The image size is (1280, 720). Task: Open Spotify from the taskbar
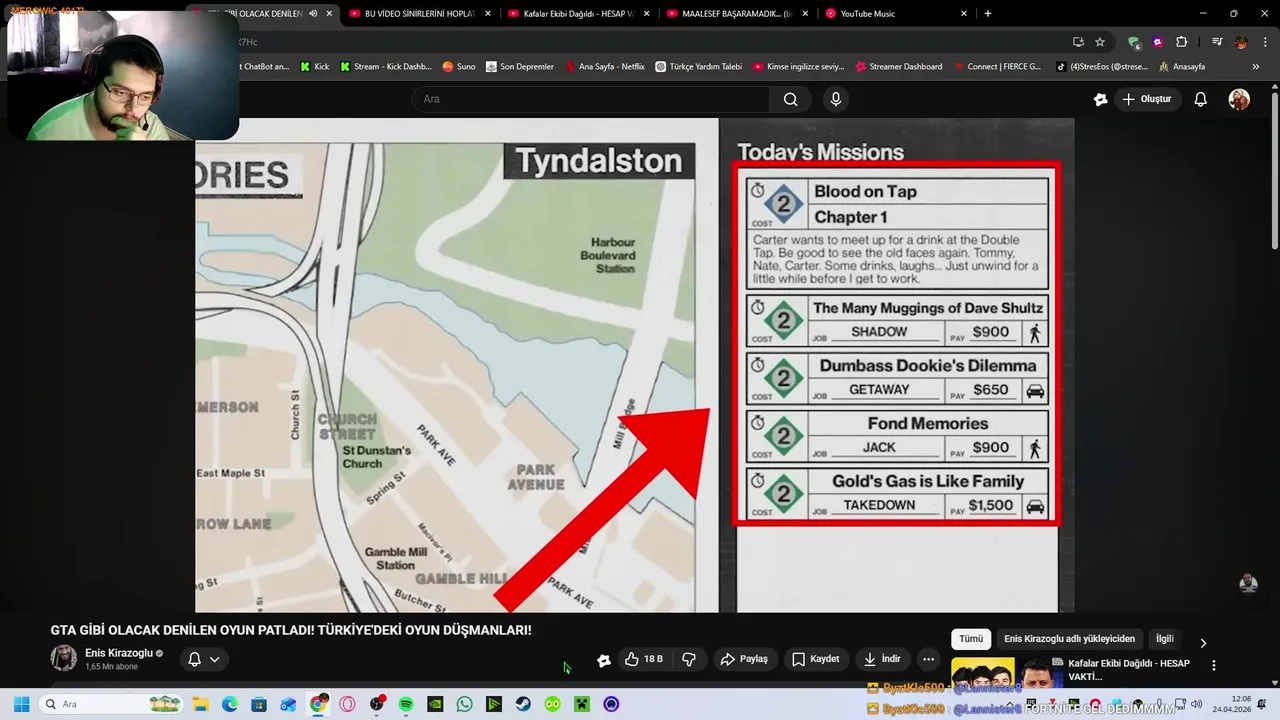(405, 704)
